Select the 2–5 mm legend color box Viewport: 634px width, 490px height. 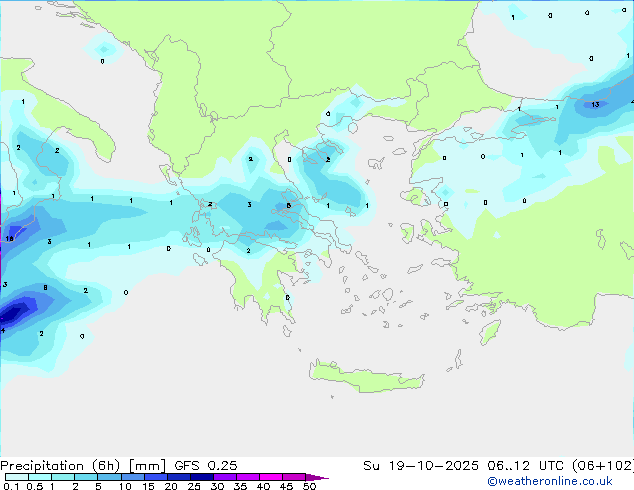[86, 477]
